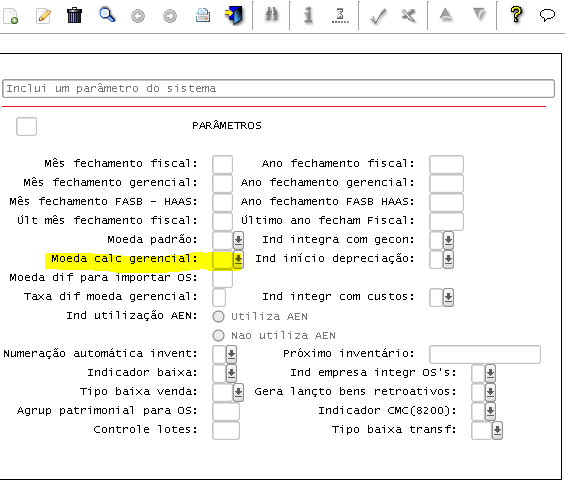The image size is (565, 481).
Task: Select the 'Utiliza AEN' radio button
Action: click(x=218, y=316)
